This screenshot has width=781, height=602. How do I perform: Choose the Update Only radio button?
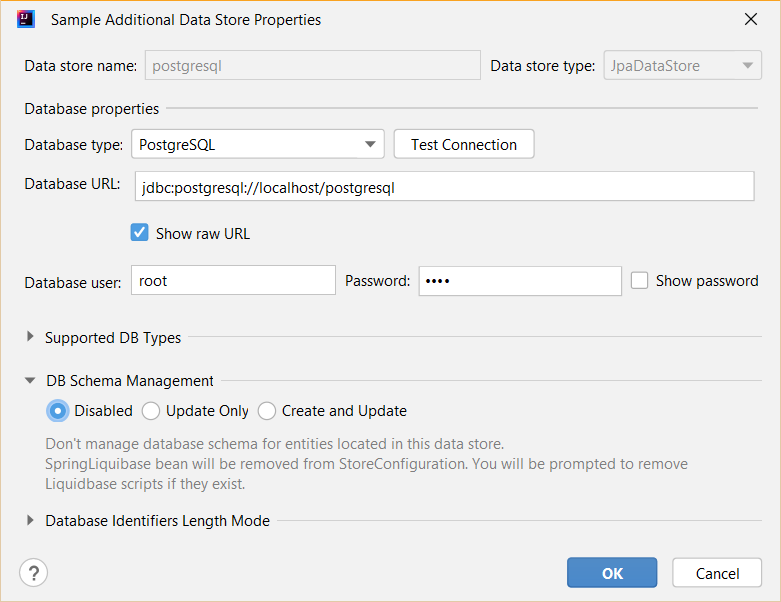click(150, 411)
